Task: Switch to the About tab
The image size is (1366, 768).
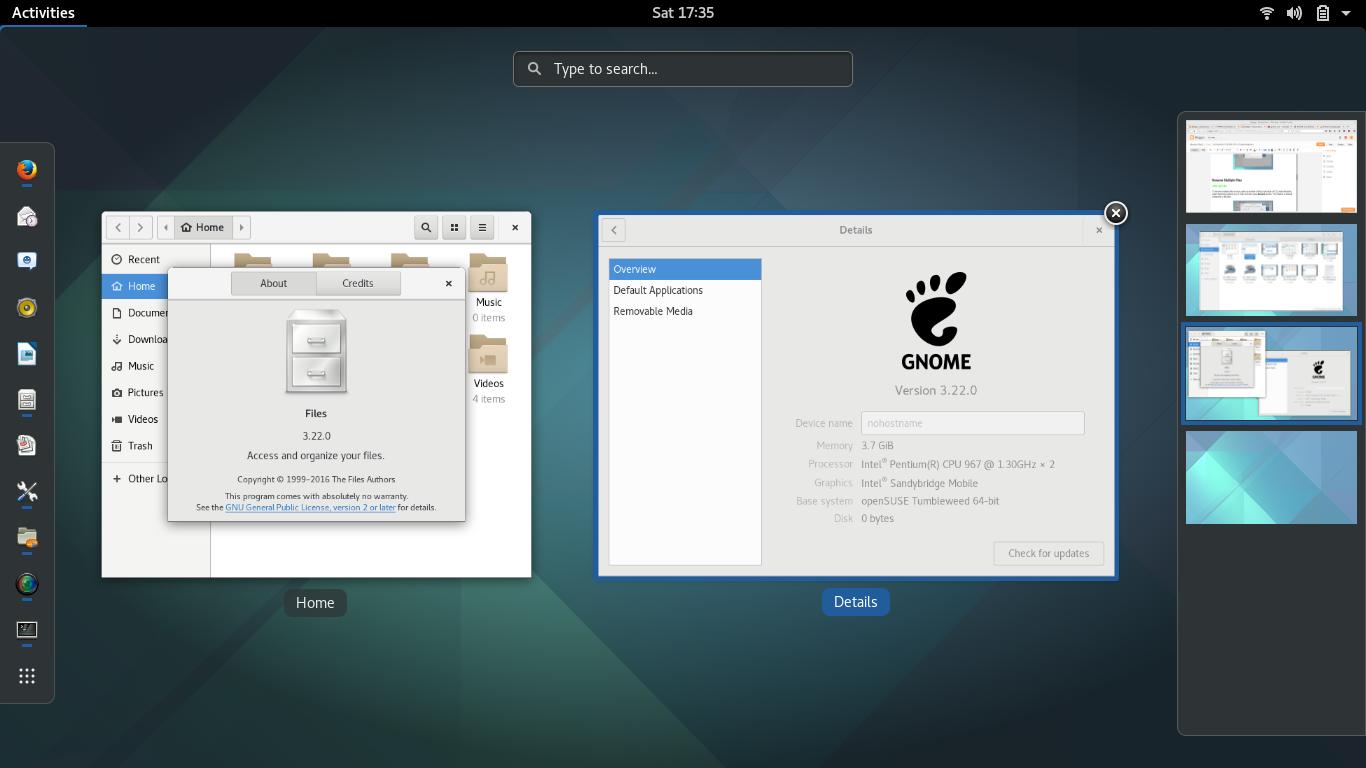Action: tap(273, 283)
